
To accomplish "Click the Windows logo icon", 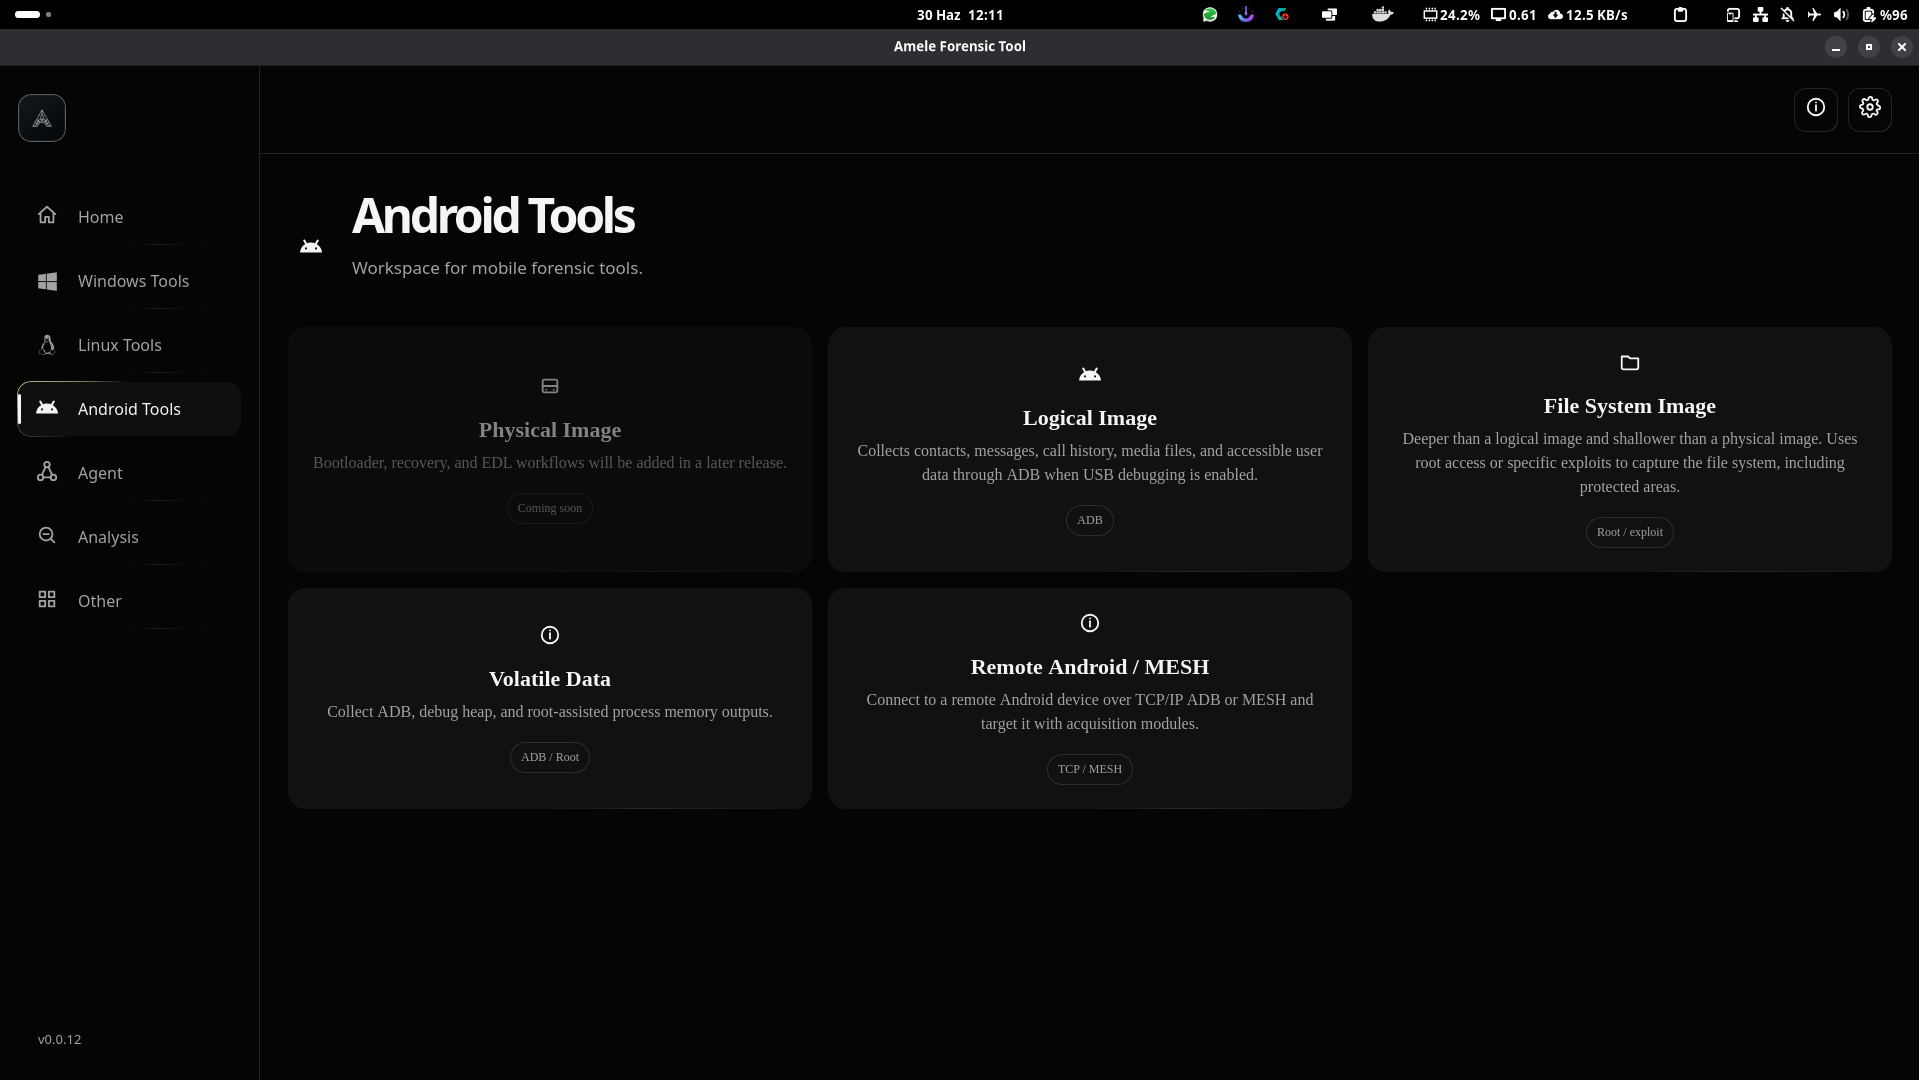I will (47, 281).
